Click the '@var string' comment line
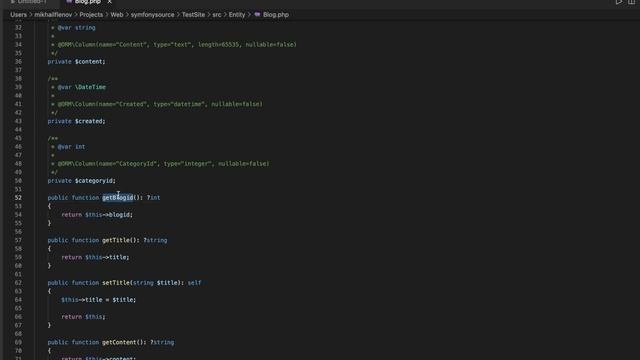 click(x=76, y=28)
